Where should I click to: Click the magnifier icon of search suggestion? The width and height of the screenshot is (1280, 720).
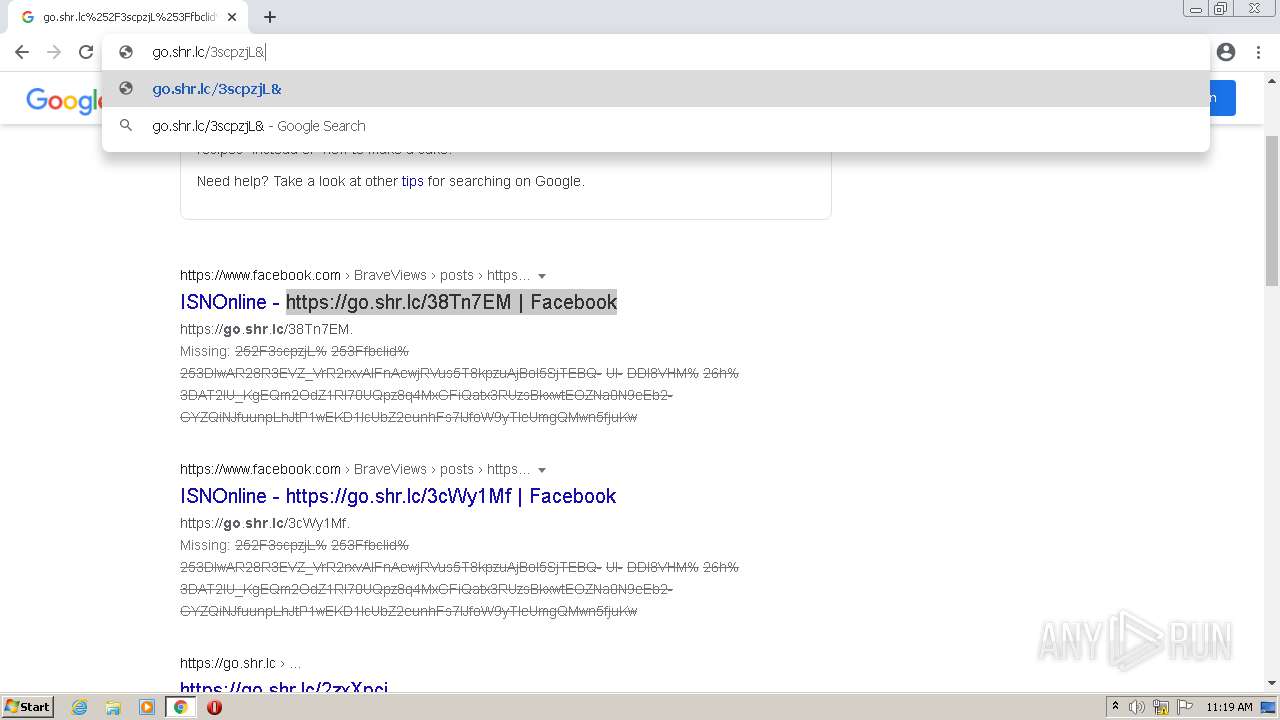(x=126, y=126)
